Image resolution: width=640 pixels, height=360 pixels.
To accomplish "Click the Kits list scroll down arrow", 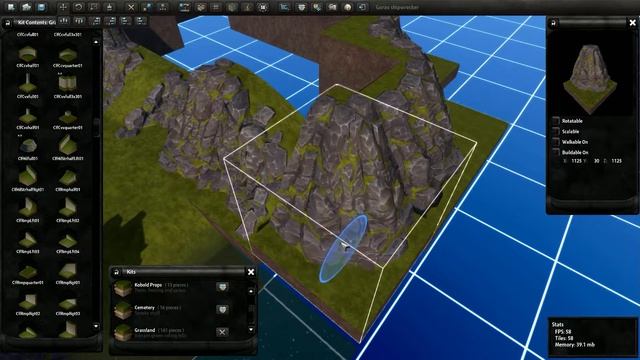I will [x=251, y=329].
